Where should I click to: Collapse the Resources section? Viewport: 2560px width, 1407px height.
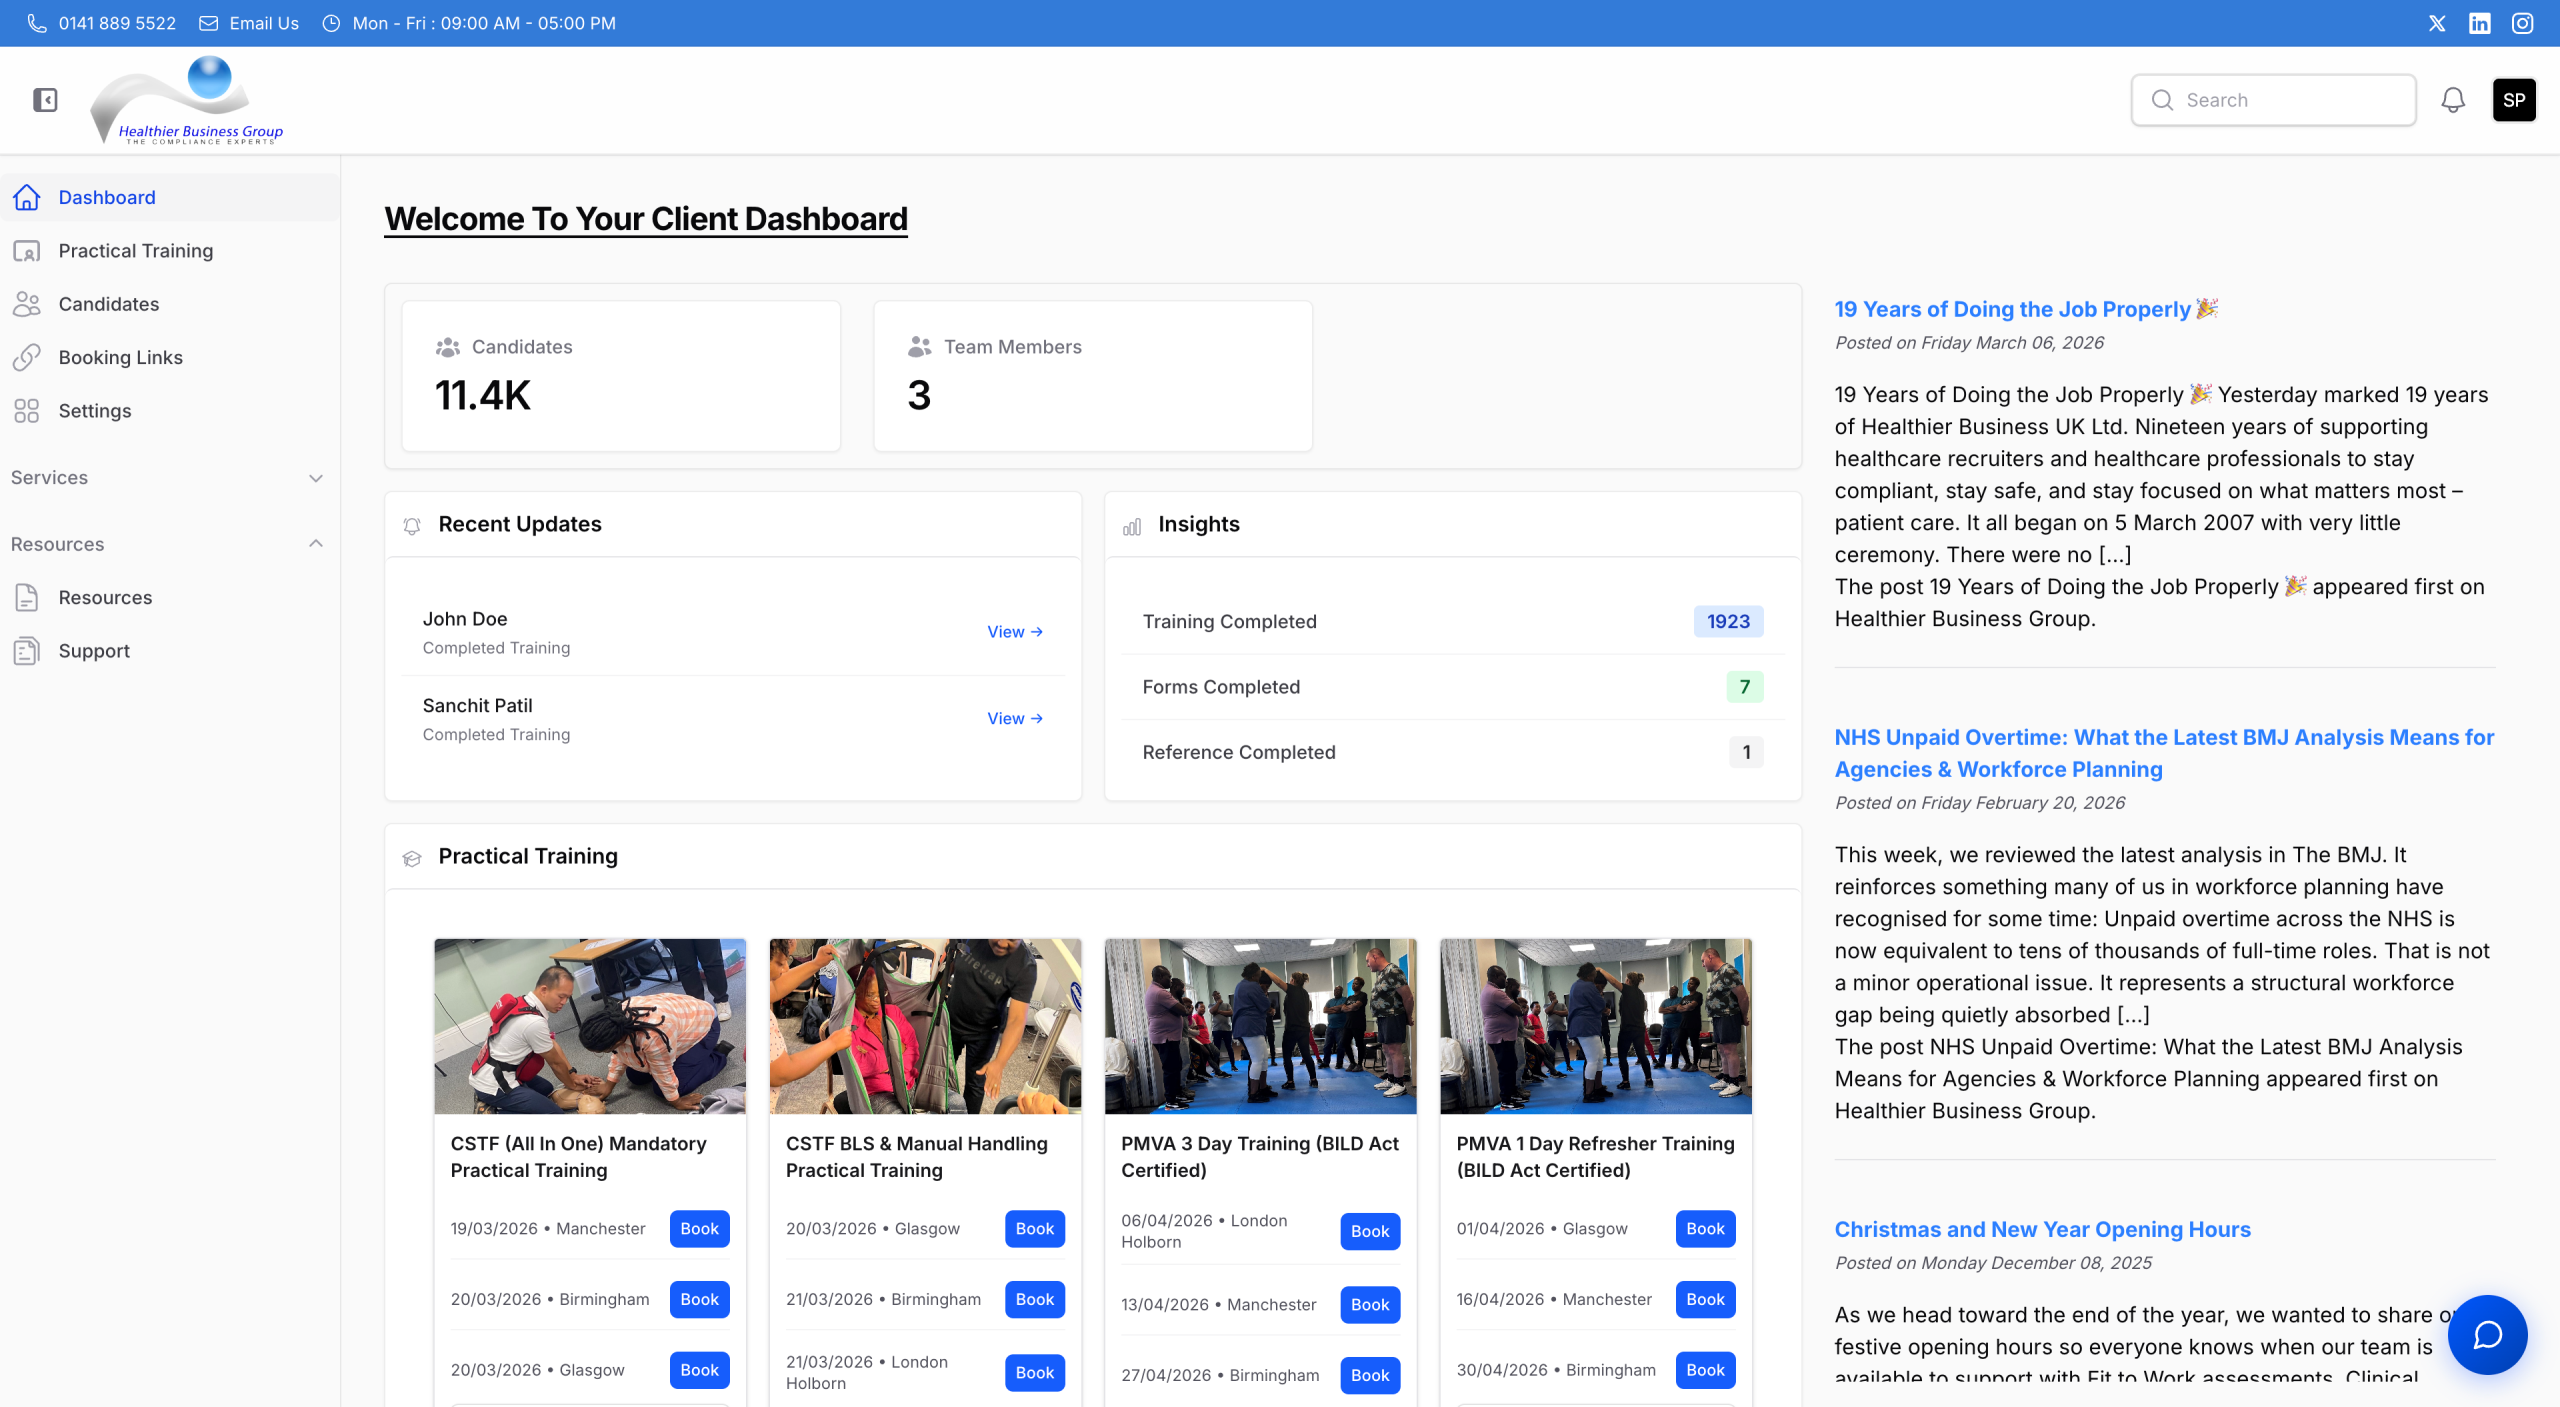click(315, 544)
